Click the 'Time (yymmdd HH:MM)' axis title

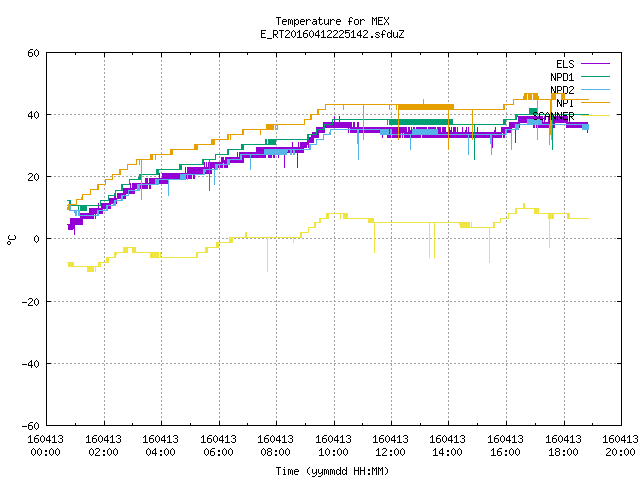pyautogui.click(x=332, y=471)
